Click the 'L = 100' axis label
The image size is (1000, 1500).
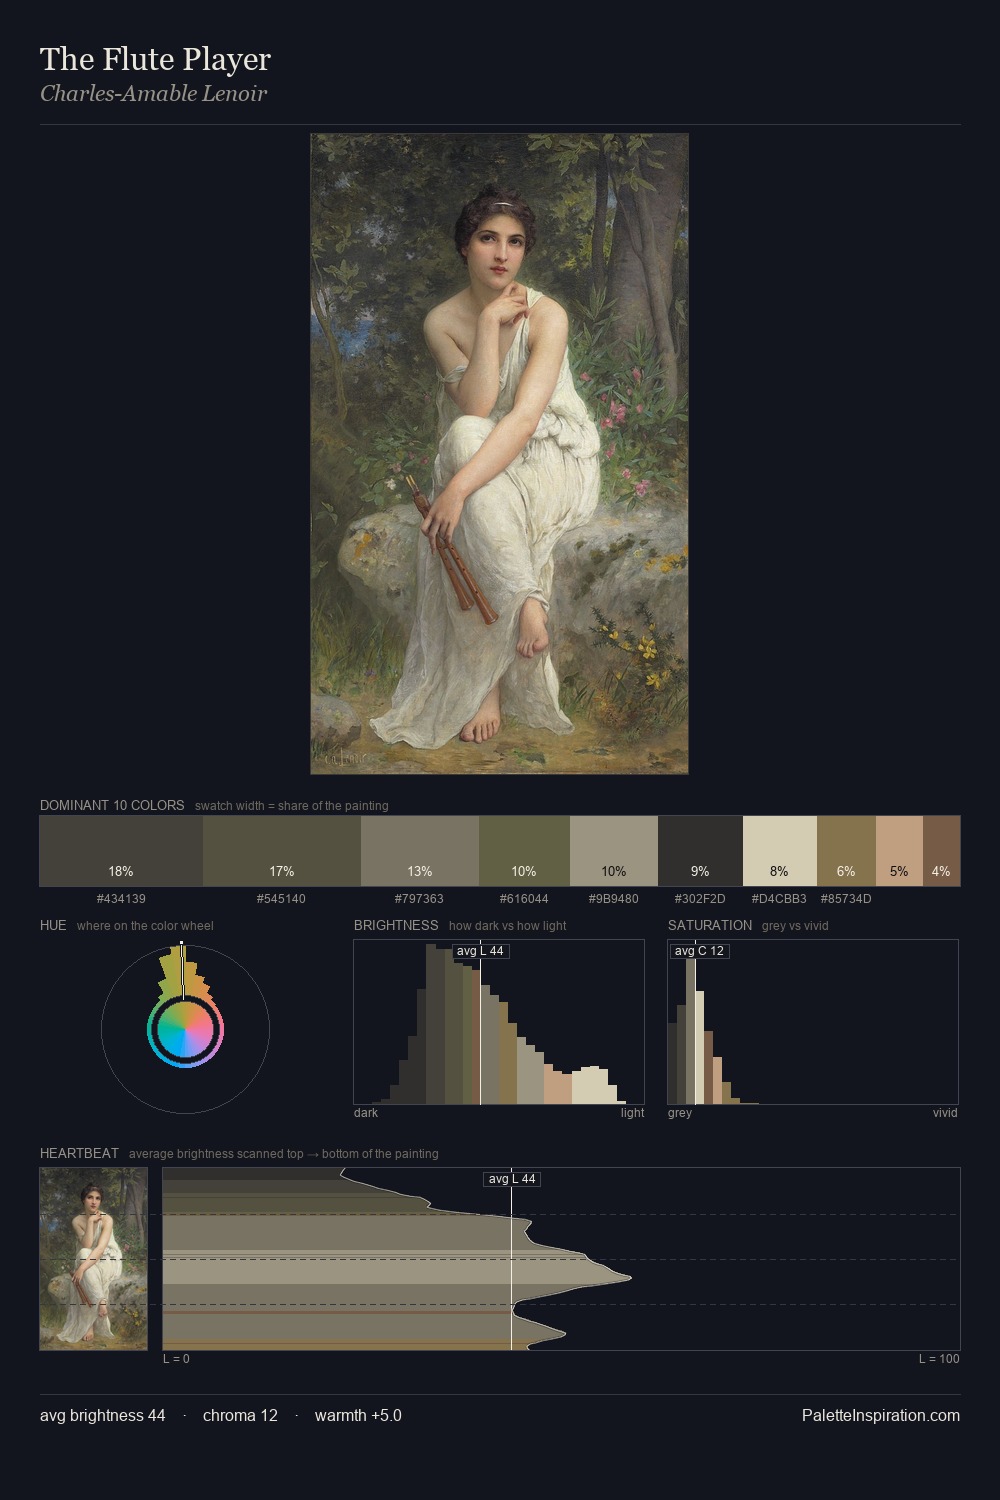(x=939, y=1359)
